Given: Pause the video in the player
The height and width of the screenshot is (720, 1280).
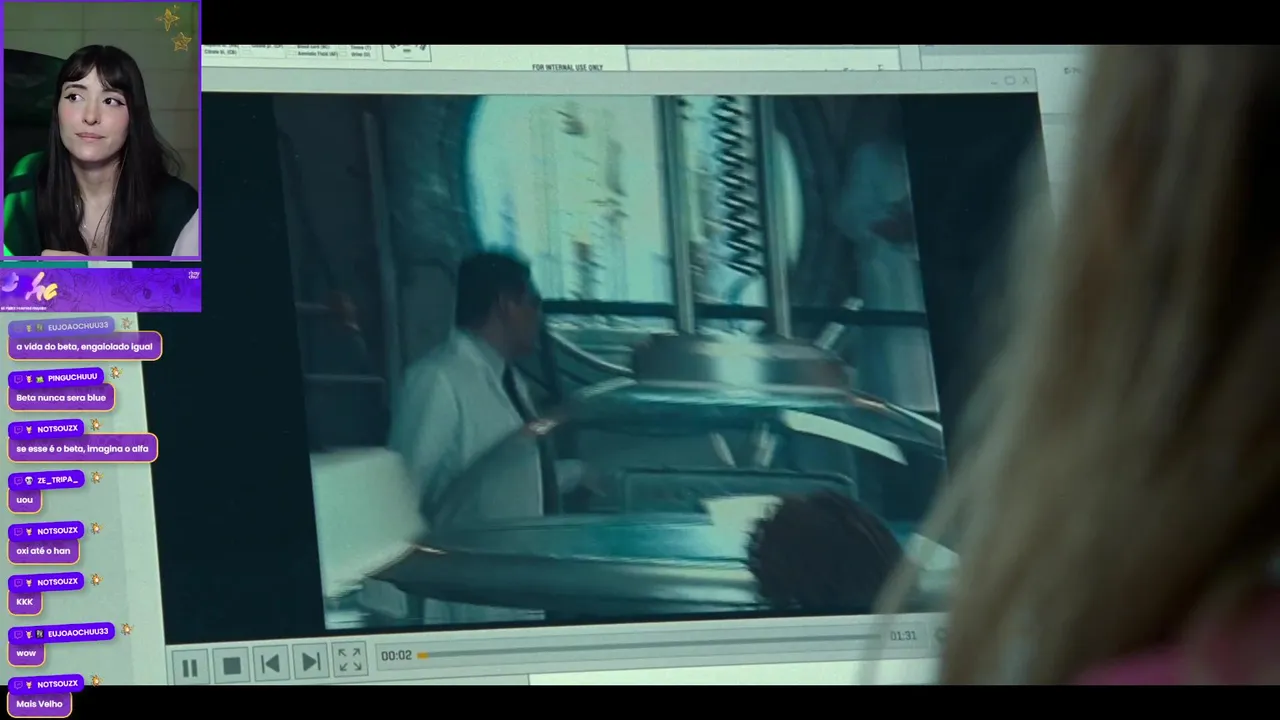Looking at the screenshot, I should [x=189, y=667].
